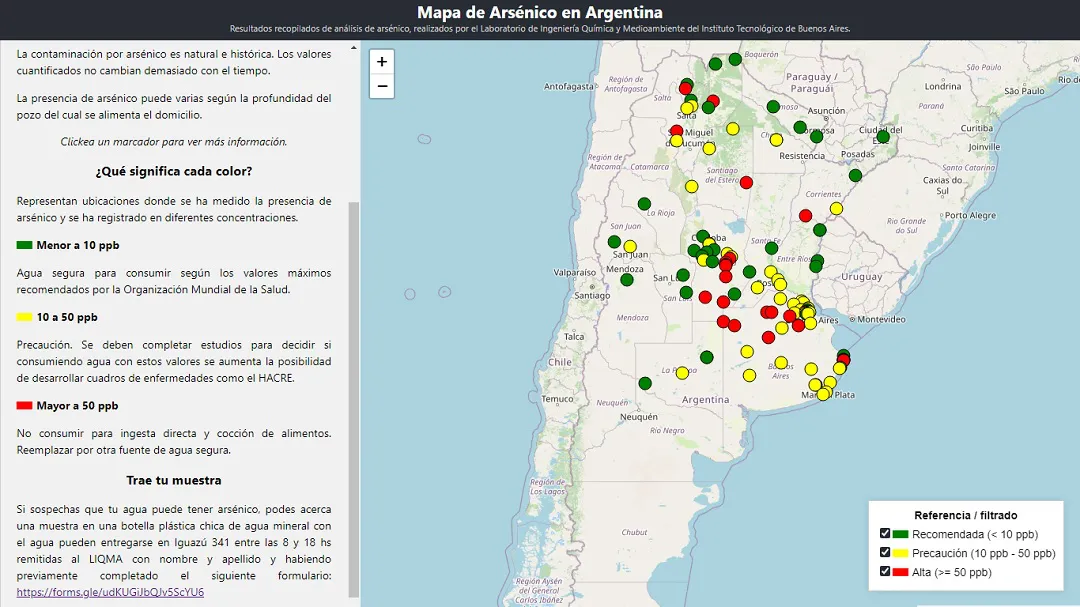This screenshot has width=1080, height=607.
Task: Open a yellow marker in La Pampa region
Action: (682, 372)
